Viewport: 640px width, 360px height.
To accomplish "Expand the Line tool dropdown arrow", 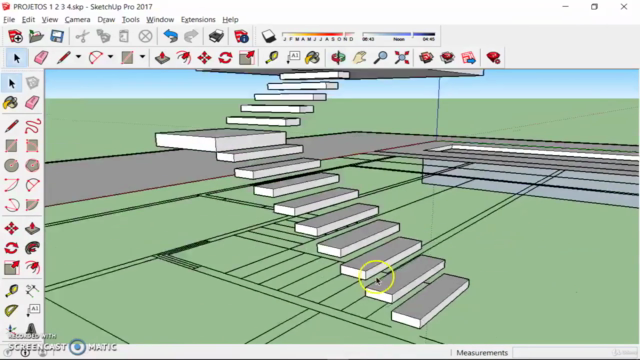I will [x=78, y=57].
